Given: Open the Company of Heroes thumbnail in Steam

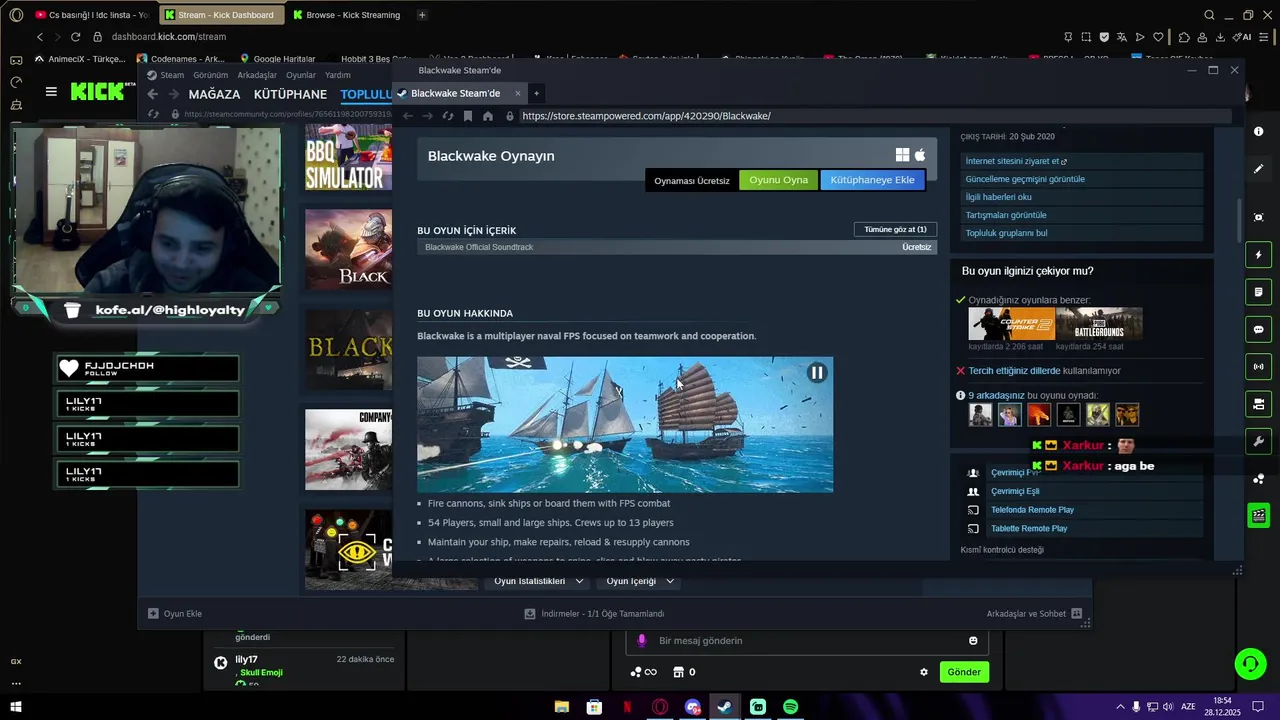Looking at the screenshot, I should (348, 449).
